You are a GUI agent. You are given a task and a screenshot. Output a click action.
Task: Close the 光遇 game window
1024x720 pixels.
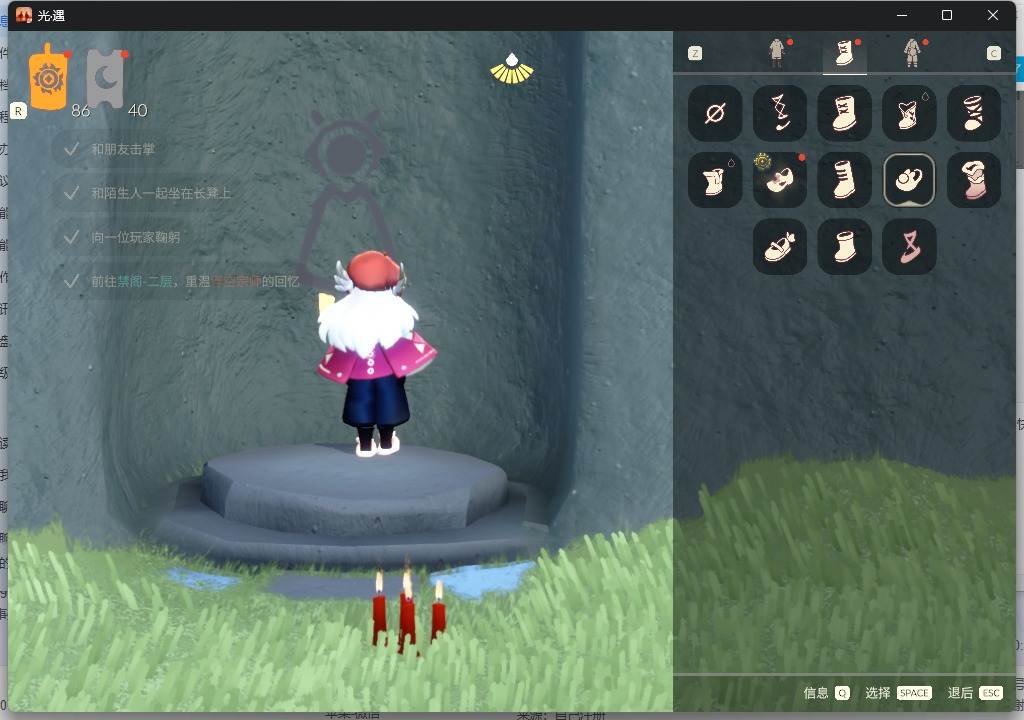click(x=993, y=15)
